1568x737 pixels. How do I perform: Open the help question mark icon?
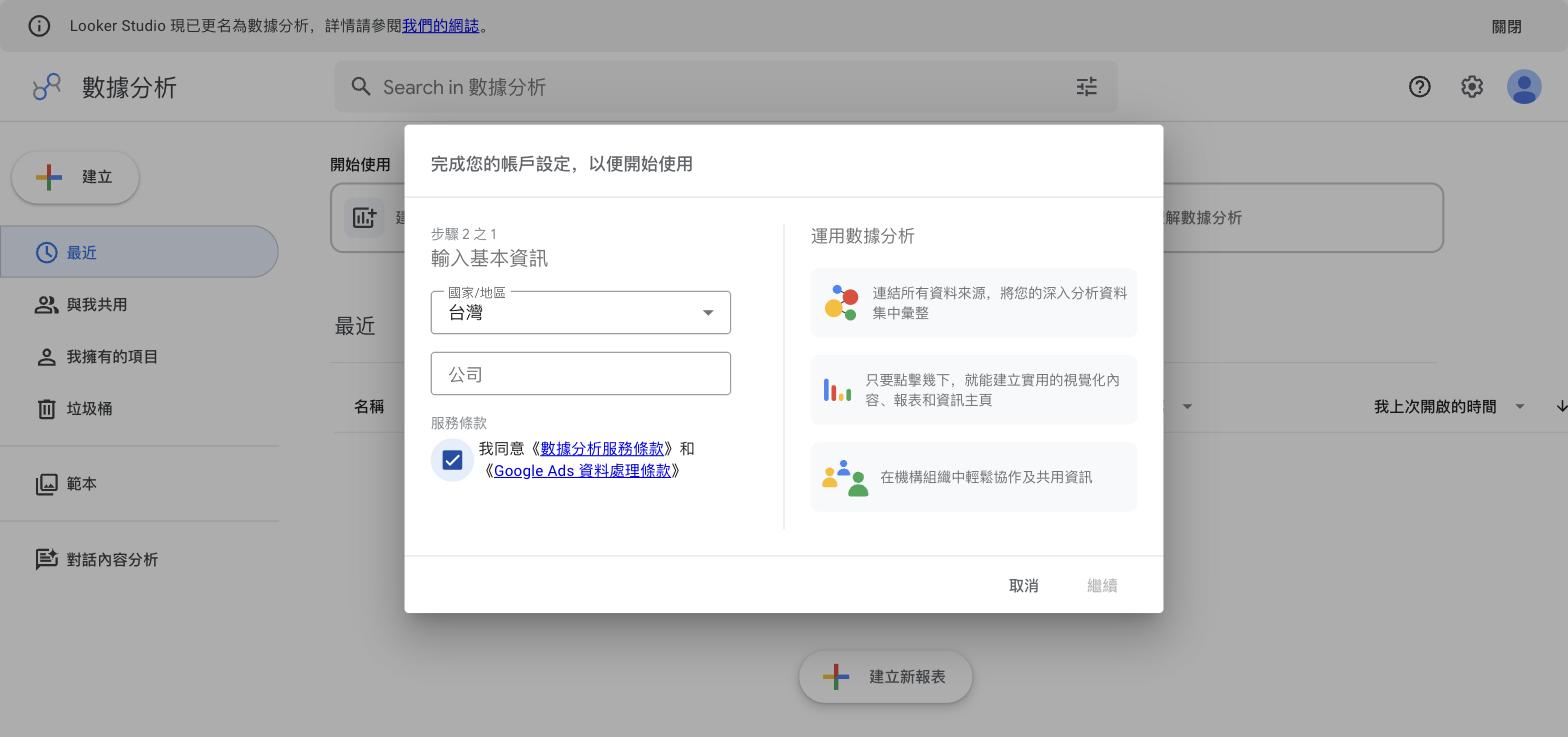[x=1420, y=87]
